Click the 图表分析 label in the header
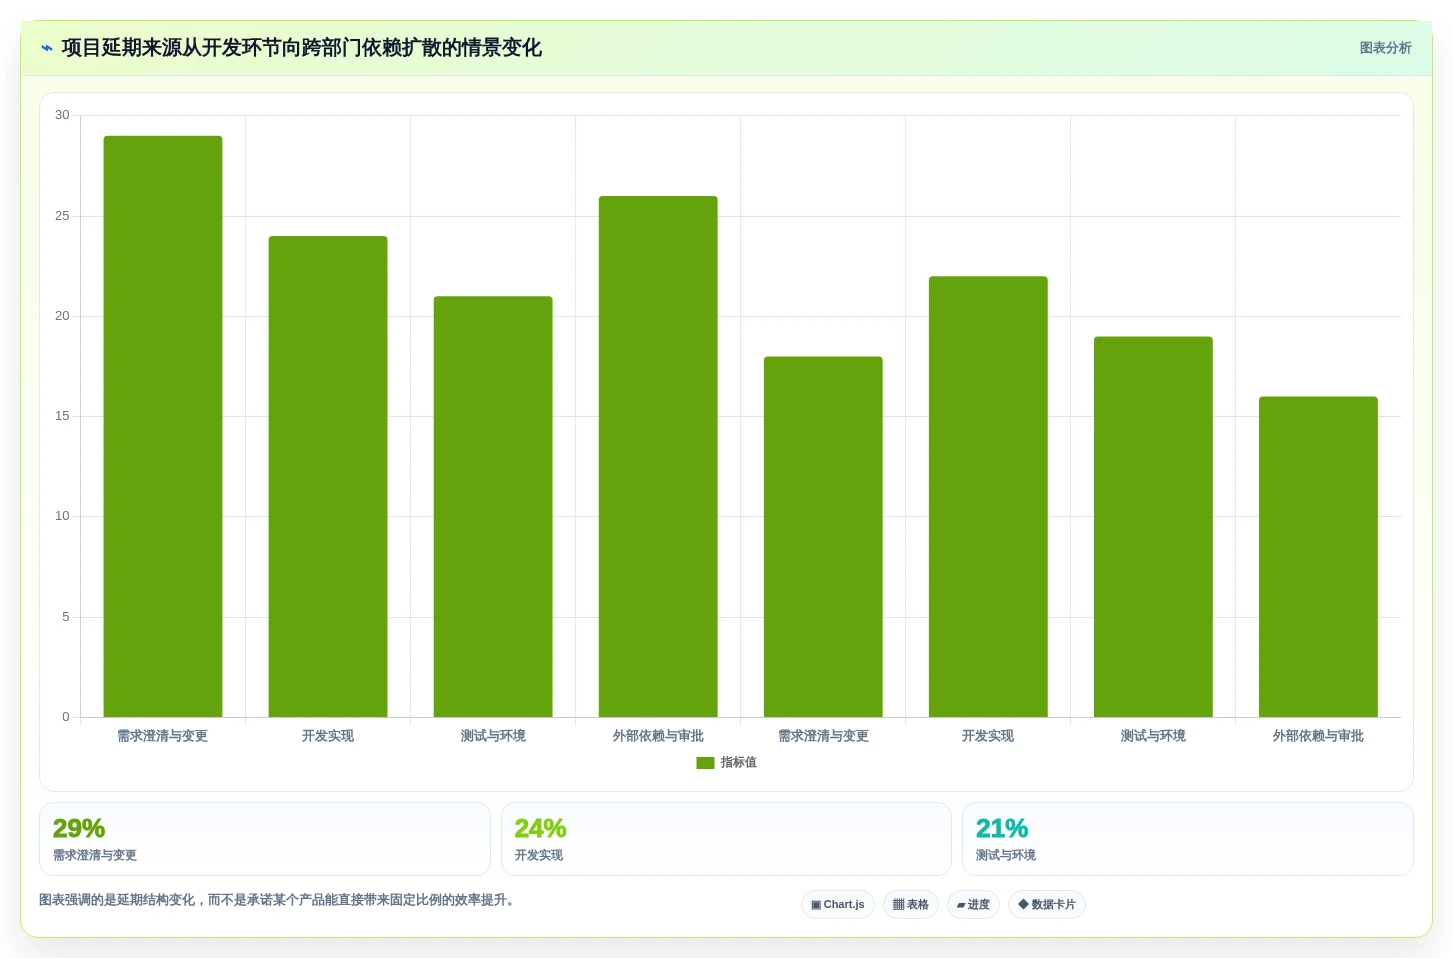Screen dimensions: 1453x958 (x=1385, y=48)
